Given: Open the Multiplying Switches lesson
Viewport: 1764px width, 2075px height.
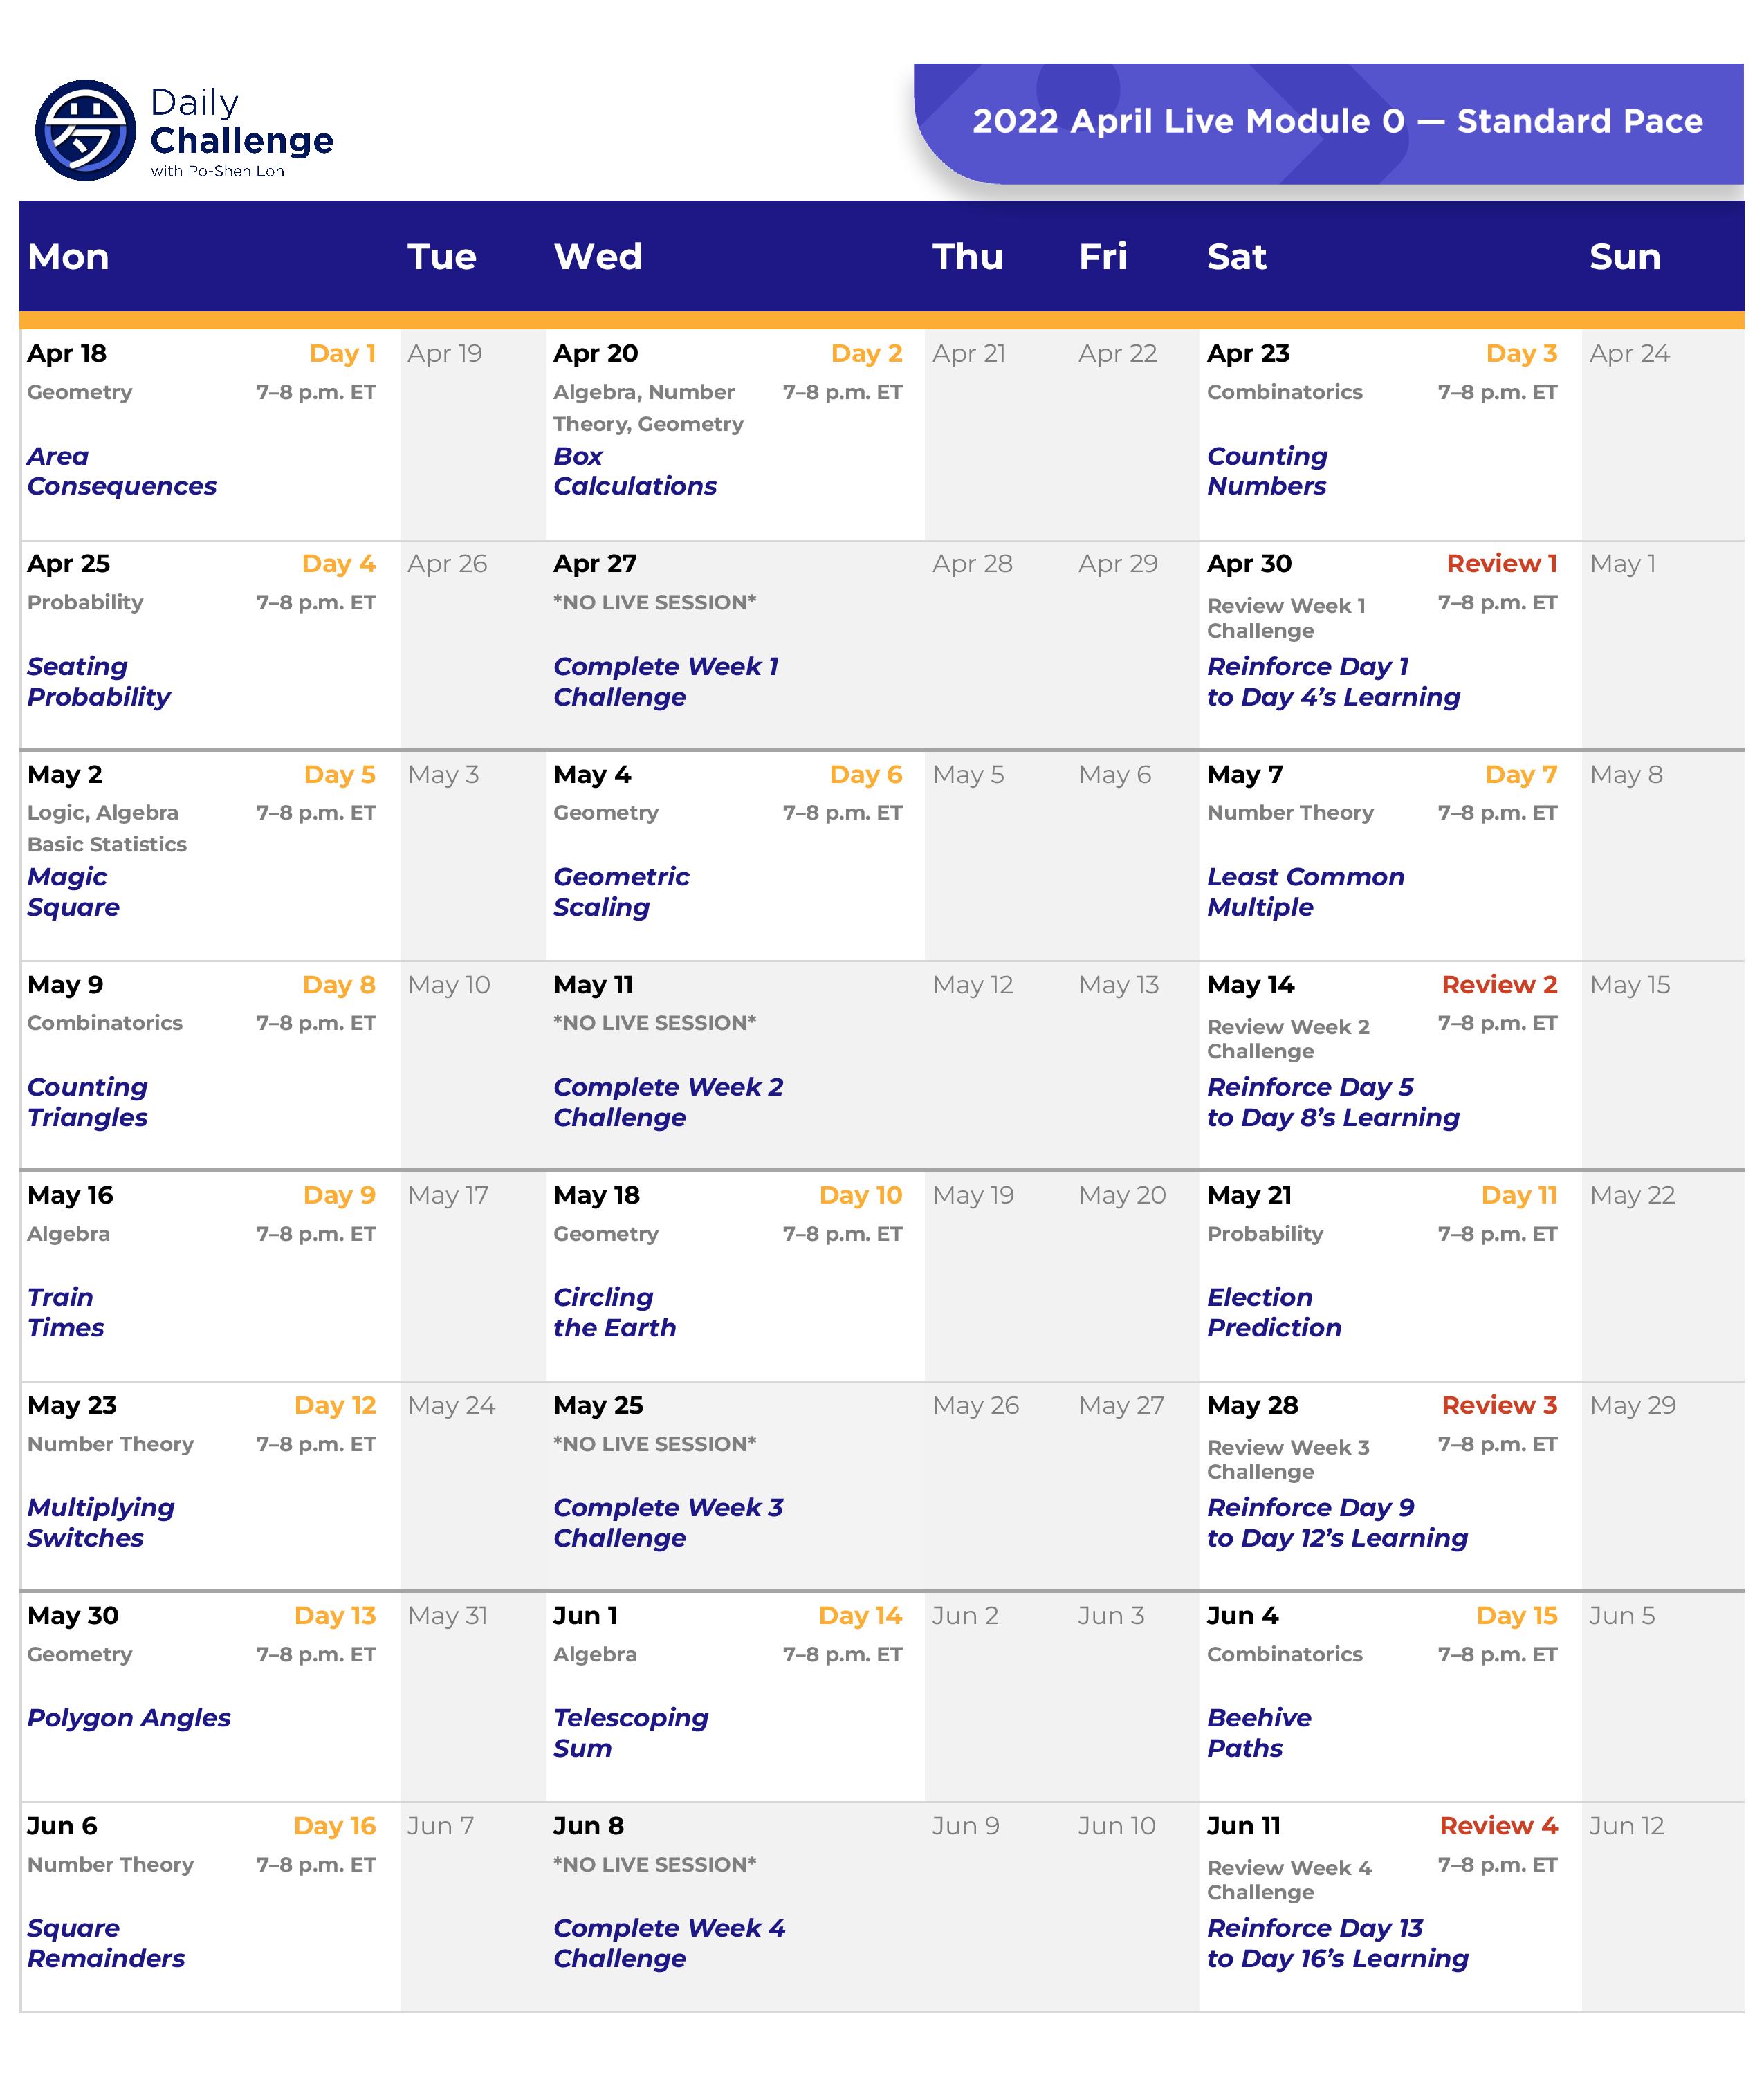Looking at the screenshot, I should 100,1522.
